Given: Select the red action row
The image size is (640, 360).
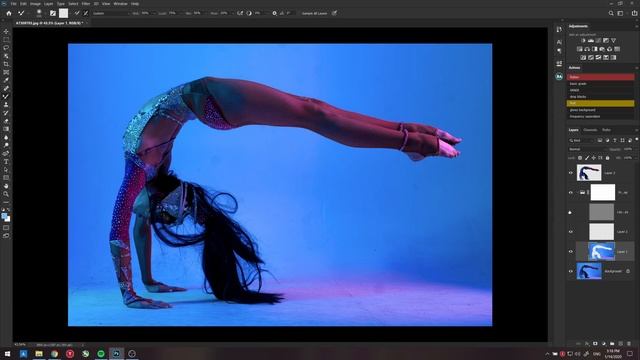Looking at the screenshot, I should (600, 77).
